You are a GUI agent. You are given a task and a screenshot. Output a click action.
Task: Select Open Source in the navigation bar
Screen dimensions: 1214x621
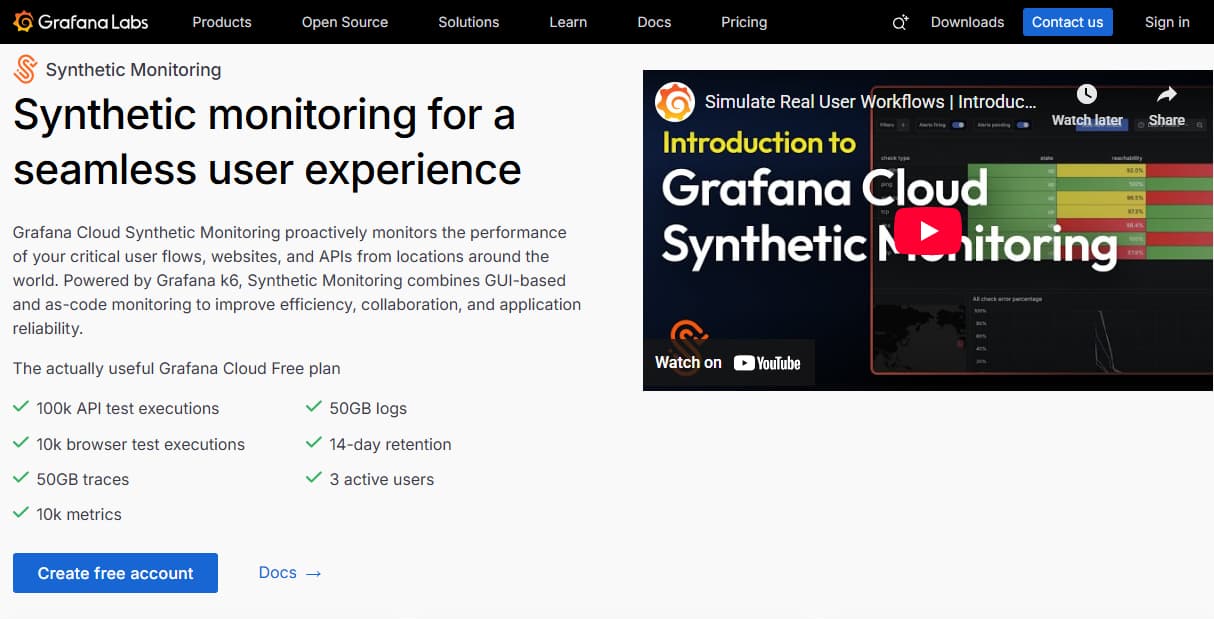click(x=344, y=22)
